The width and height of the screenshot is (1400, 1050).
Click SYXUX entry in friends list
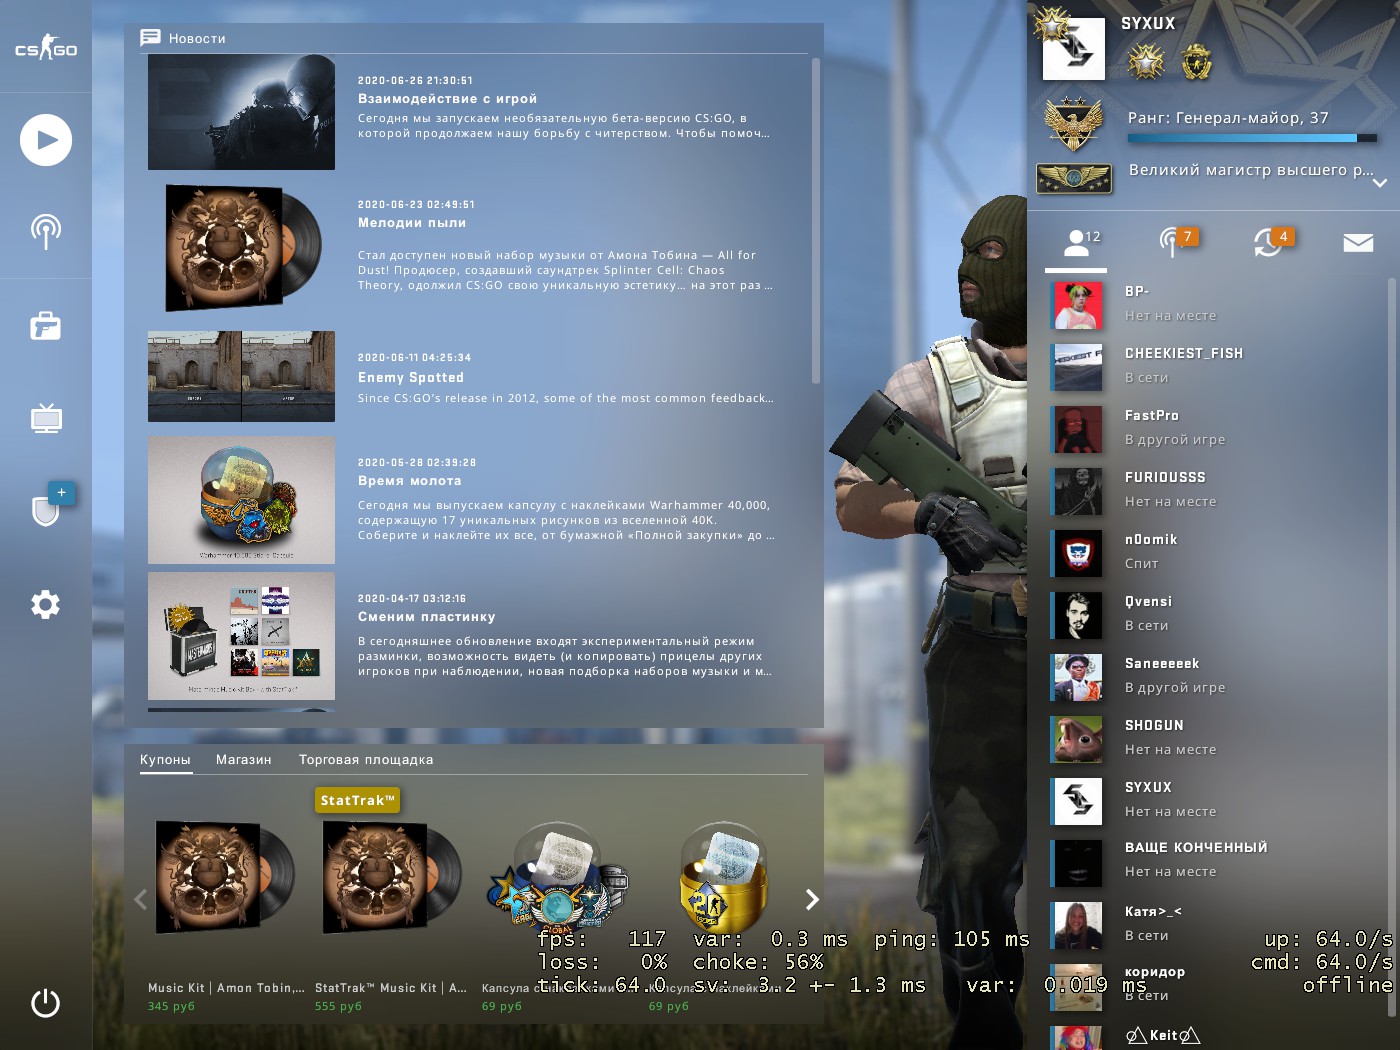[x=1218, y=801]
